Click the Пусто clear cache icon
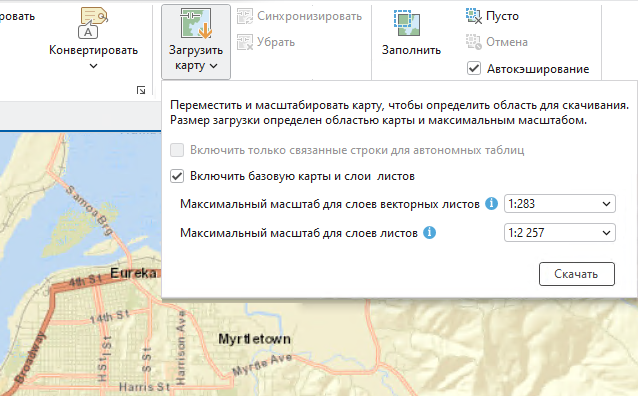The height and width of the screenshot is (396, 638). coord(474,16)
